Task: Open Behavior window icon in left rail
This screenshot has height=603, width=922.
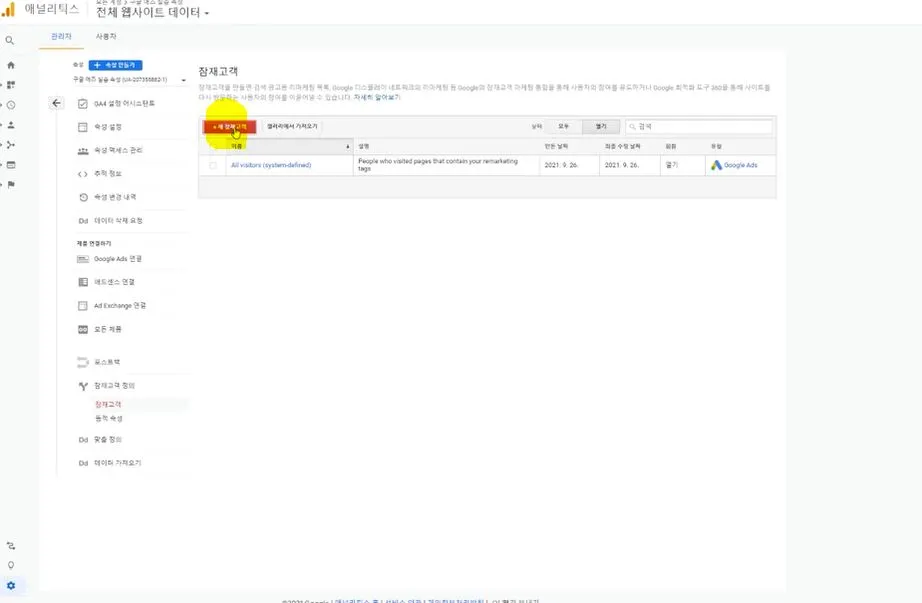Action: [x=11, y=165]
